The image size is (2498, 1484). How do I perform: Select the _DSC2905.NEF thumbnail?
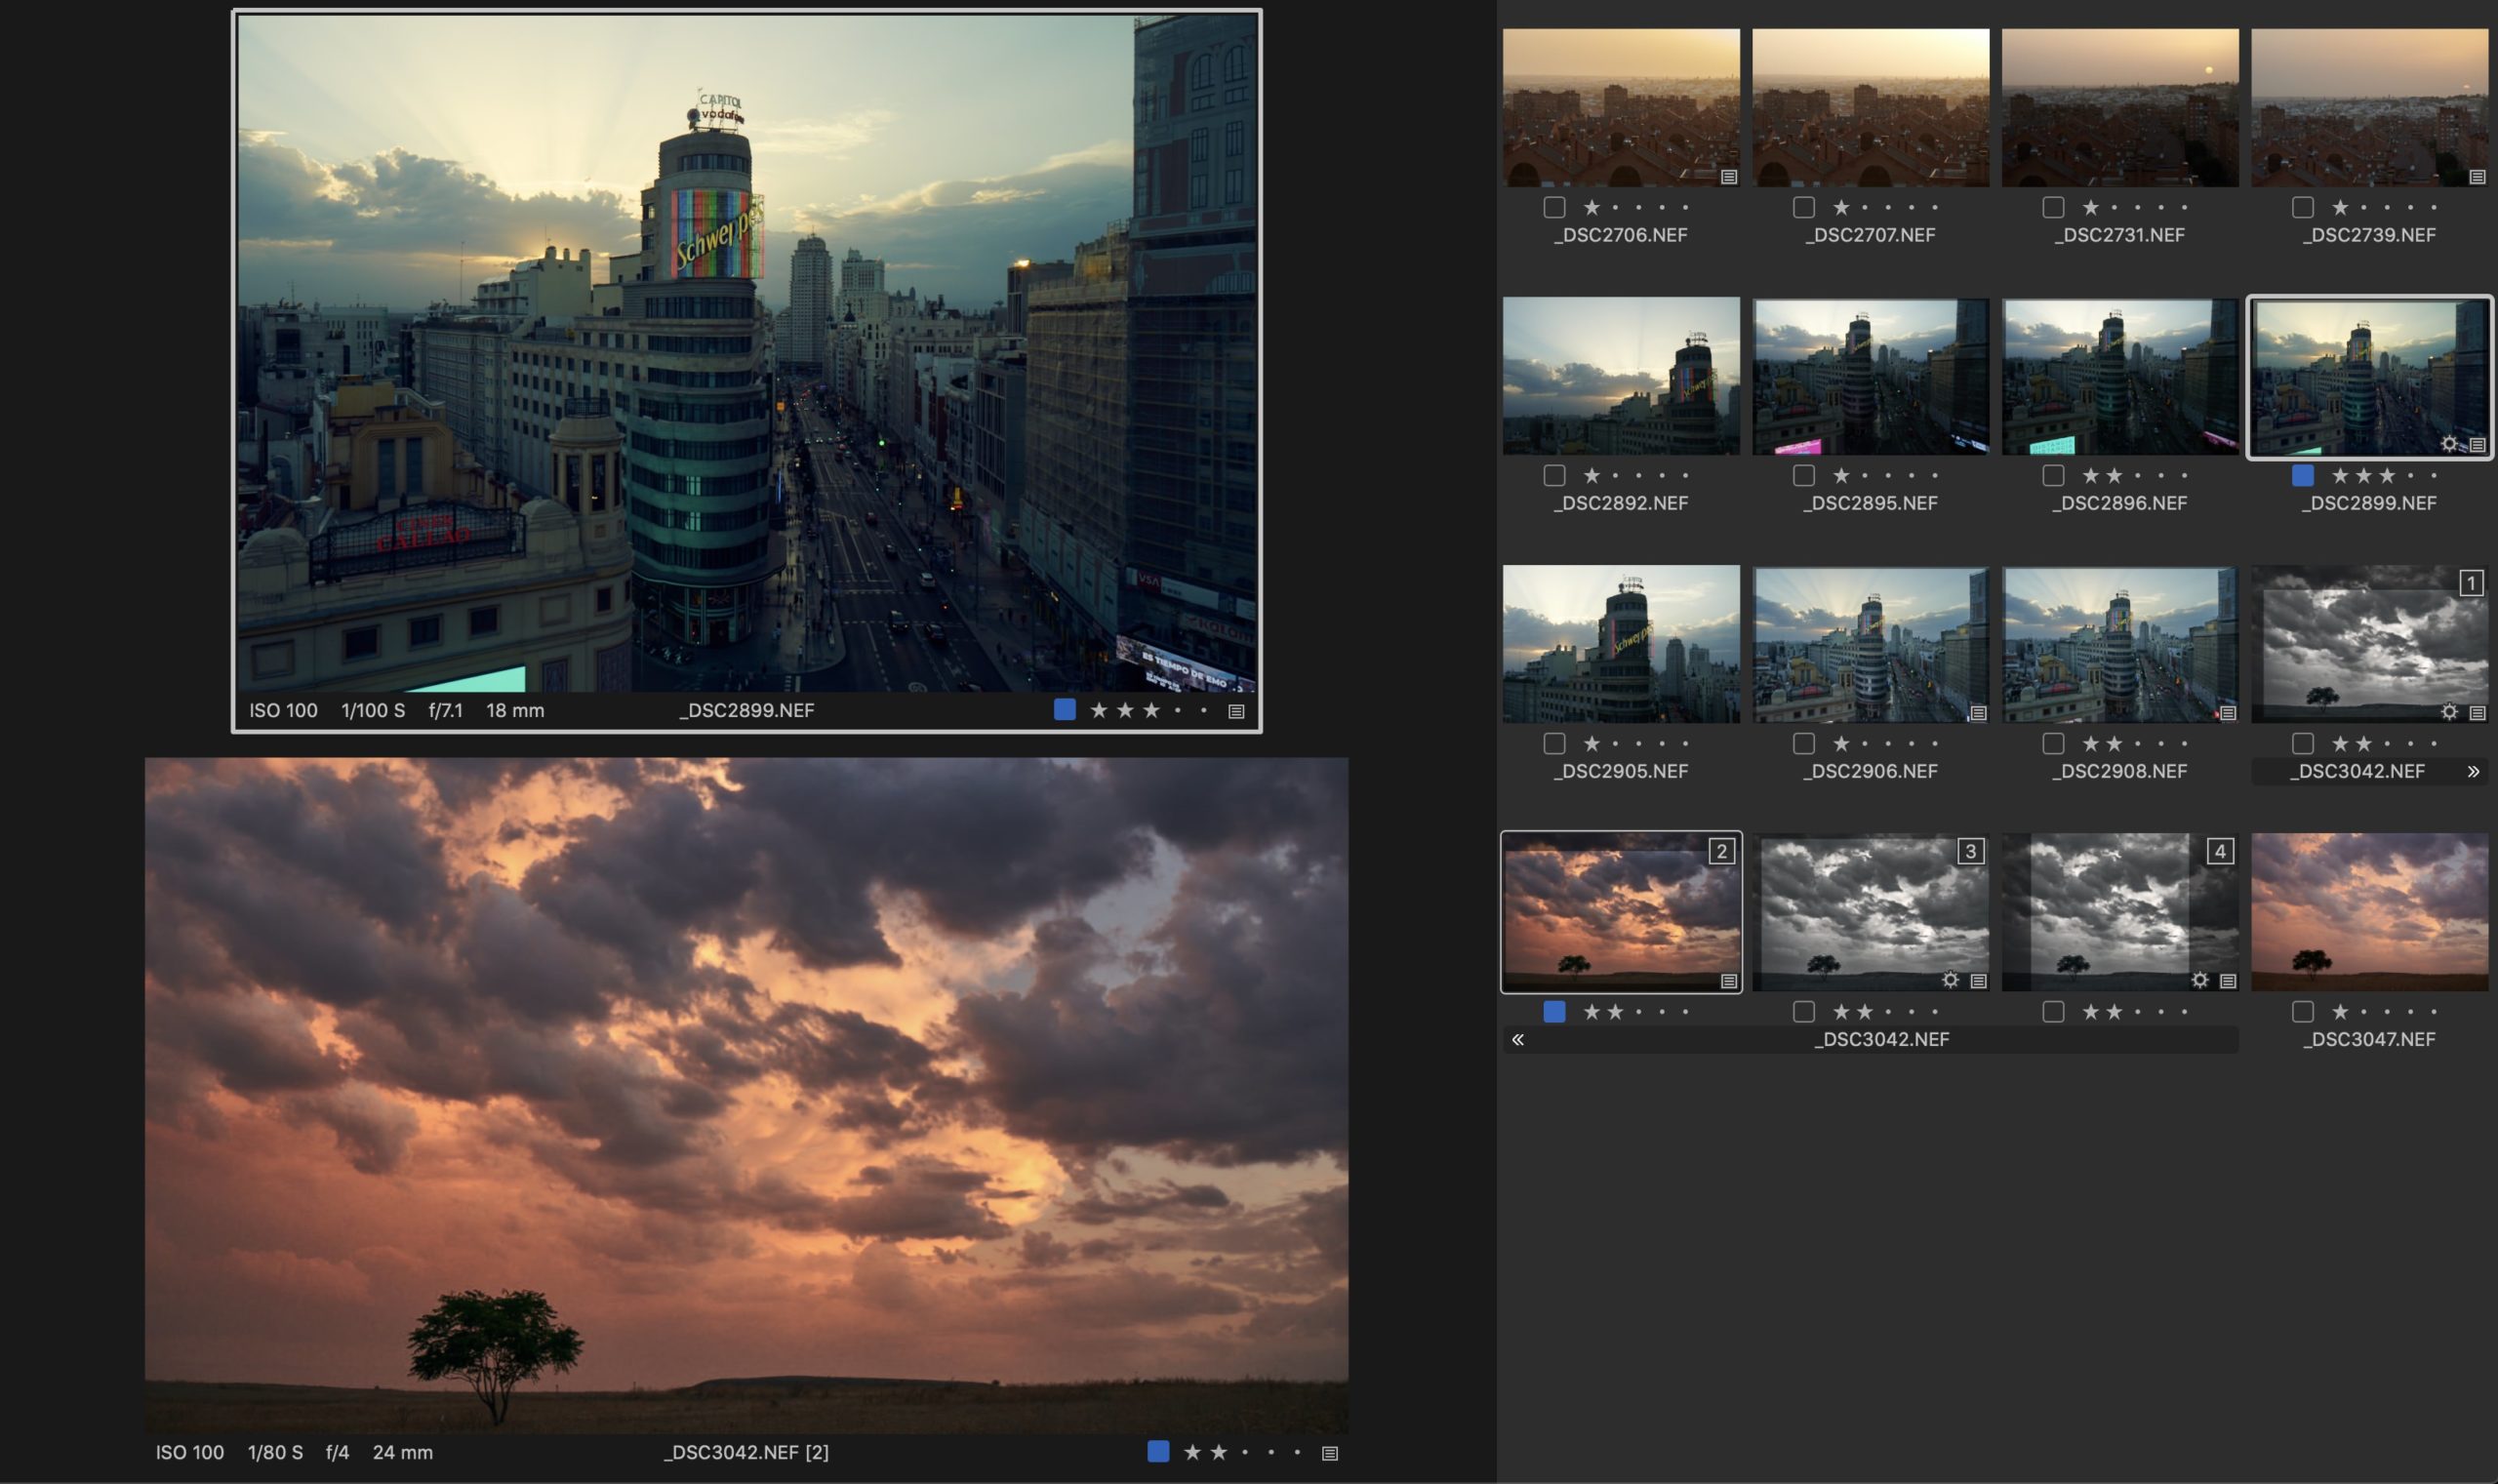[x=1621, y=644]
